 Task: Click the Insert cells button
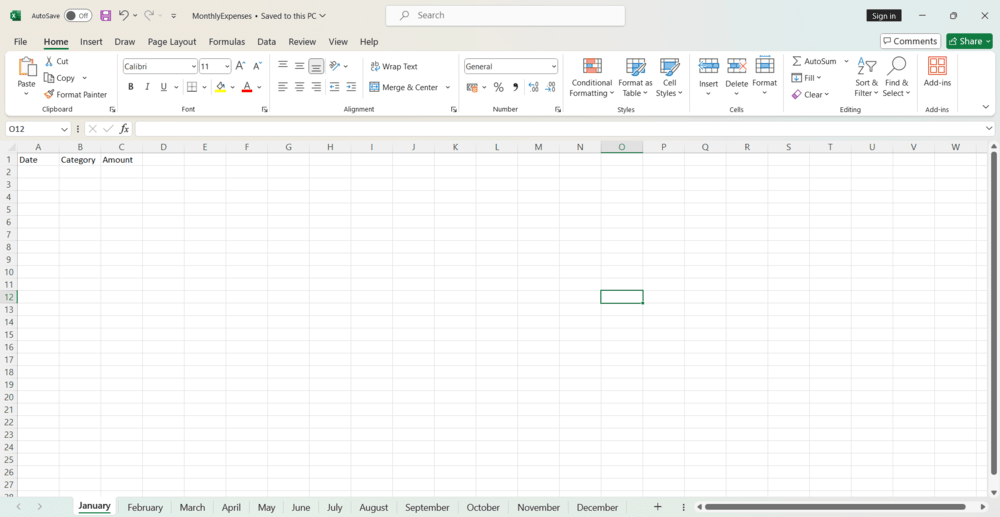(709, 76)
